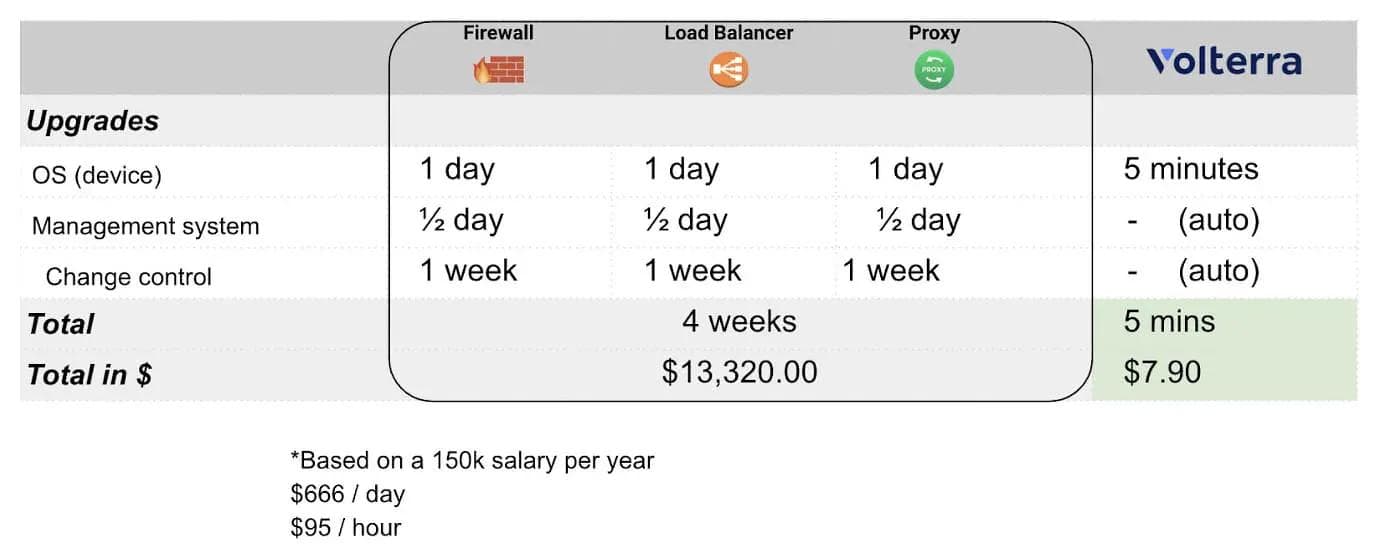Click the Volterra logo
The height and width of the screenshot is (555, 1381).
(1224, 62)
